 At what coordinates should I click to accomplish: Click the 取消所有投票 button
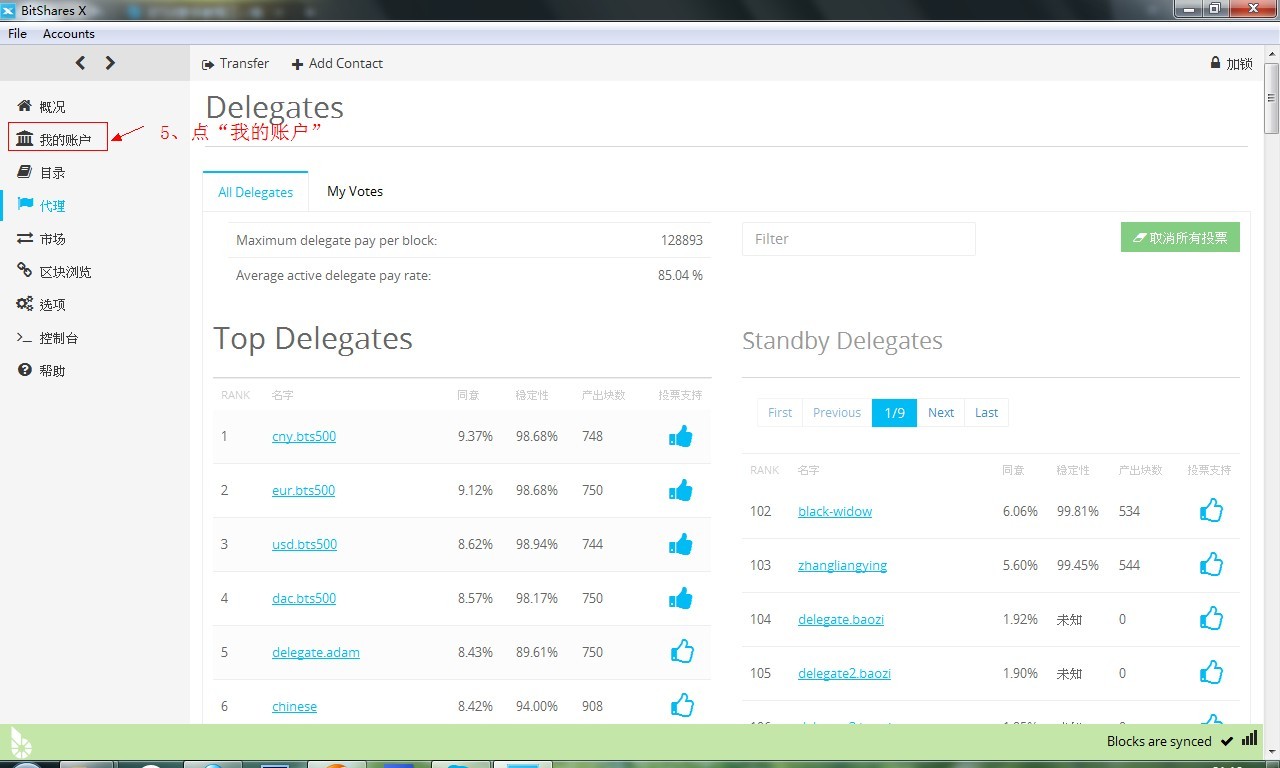coord(1180,237)
